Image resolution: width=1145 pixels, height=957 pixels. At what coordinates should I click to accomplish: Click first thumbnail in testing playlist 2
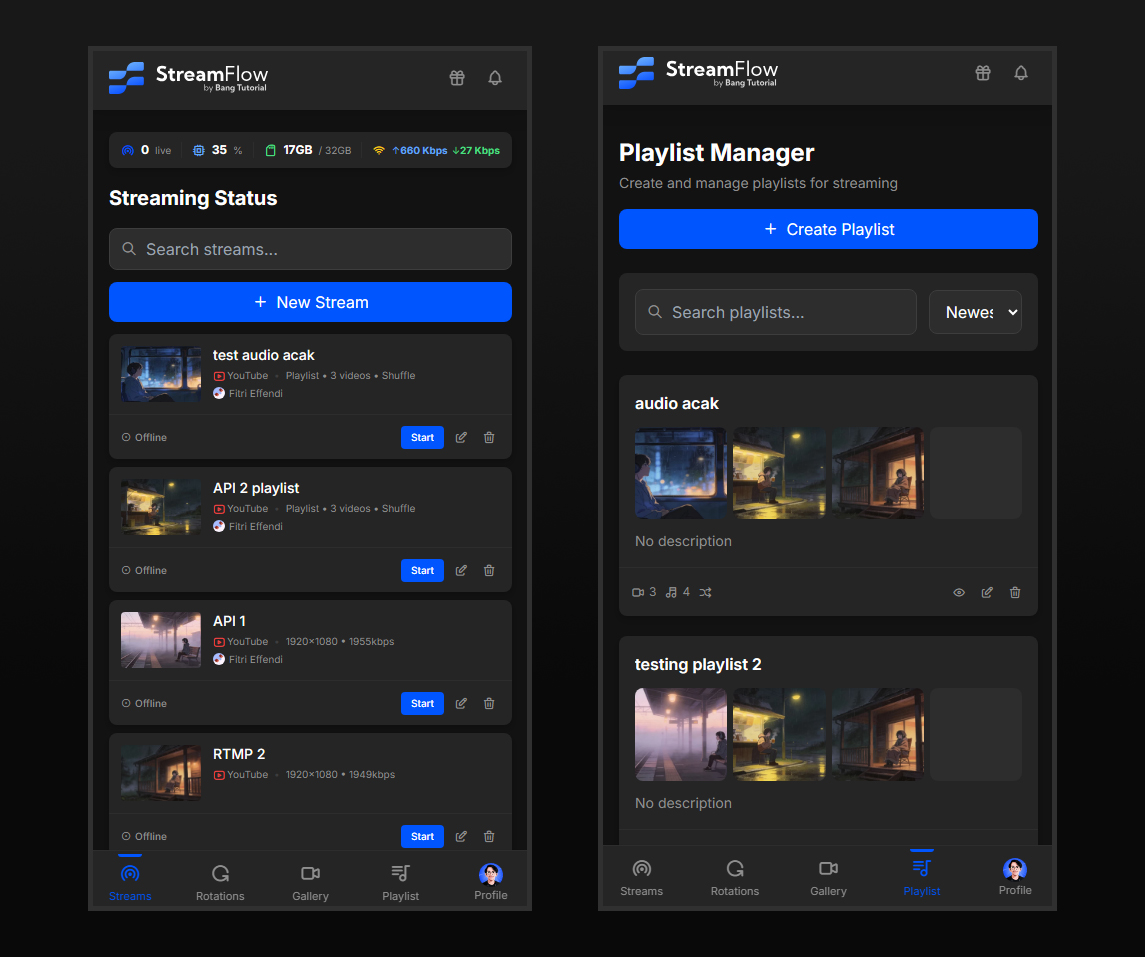tap(681, 734)
